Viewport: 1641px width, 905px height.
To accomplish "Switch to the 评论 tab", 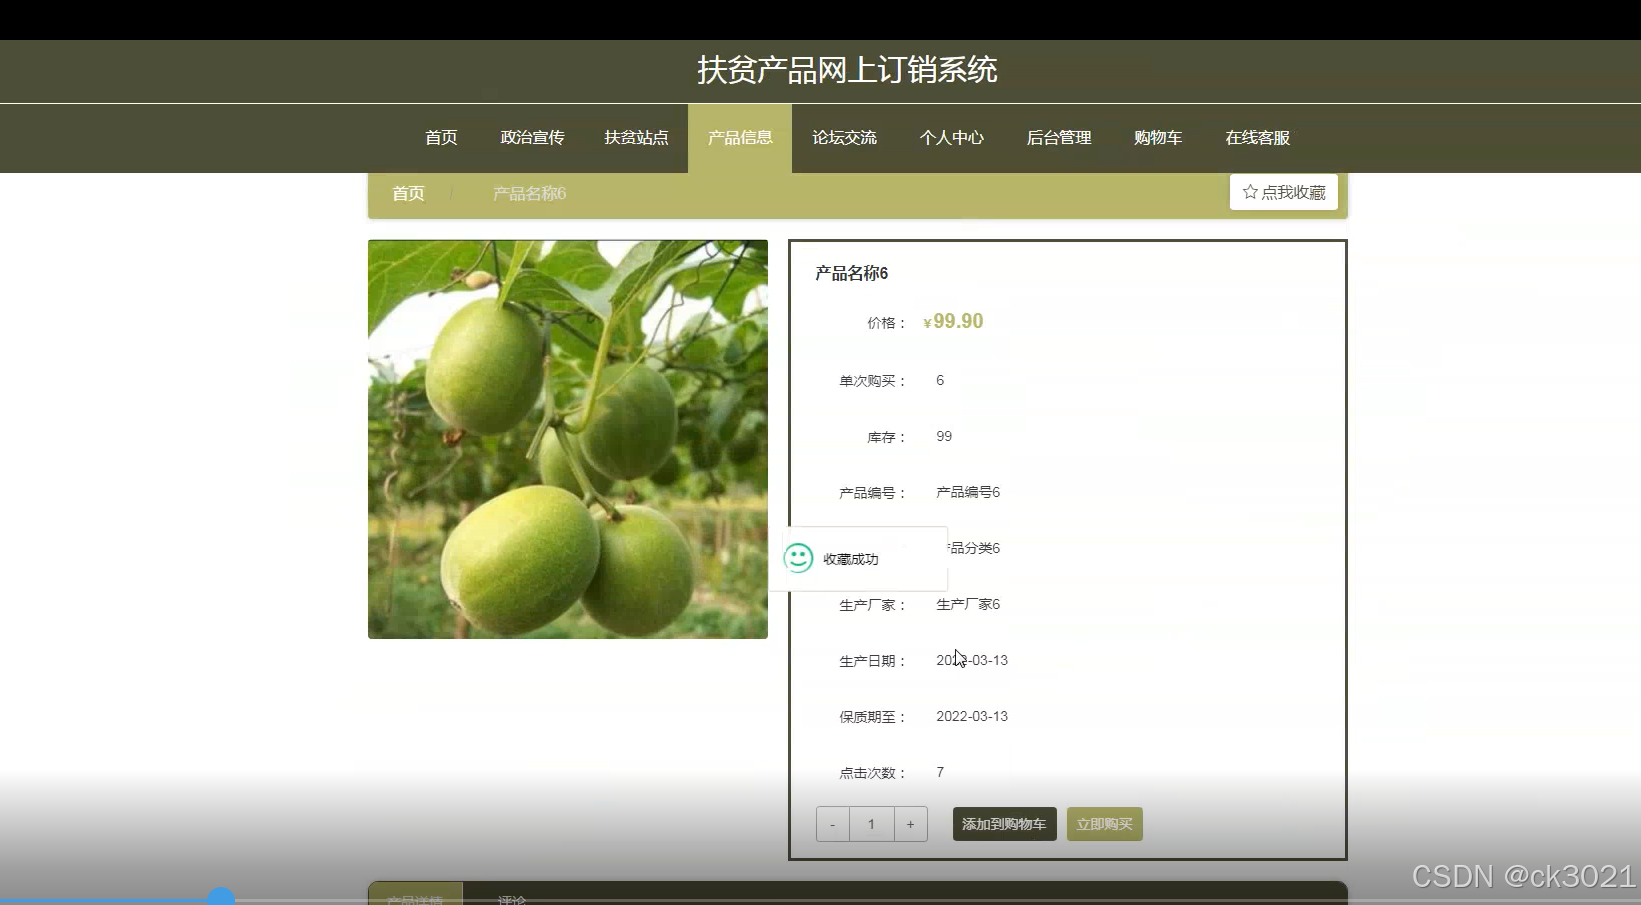I will click(x=512, y=899).
